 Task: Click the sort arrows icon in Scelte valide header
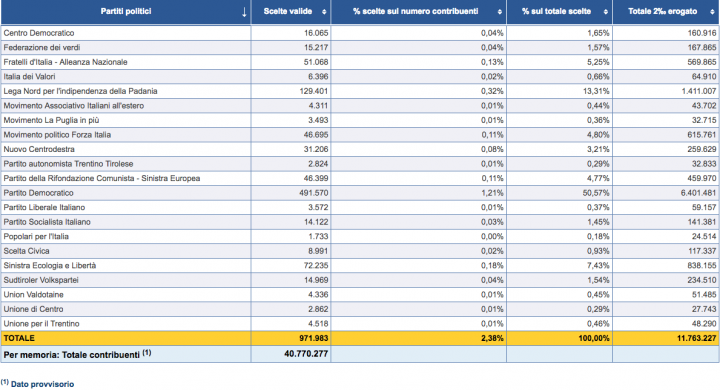(x=324, y=12)
